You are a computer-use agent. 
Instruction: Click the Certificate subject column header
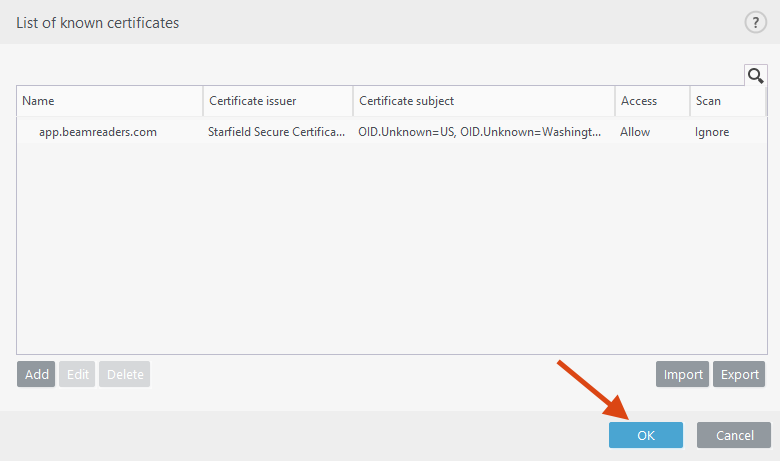point(483,101)
